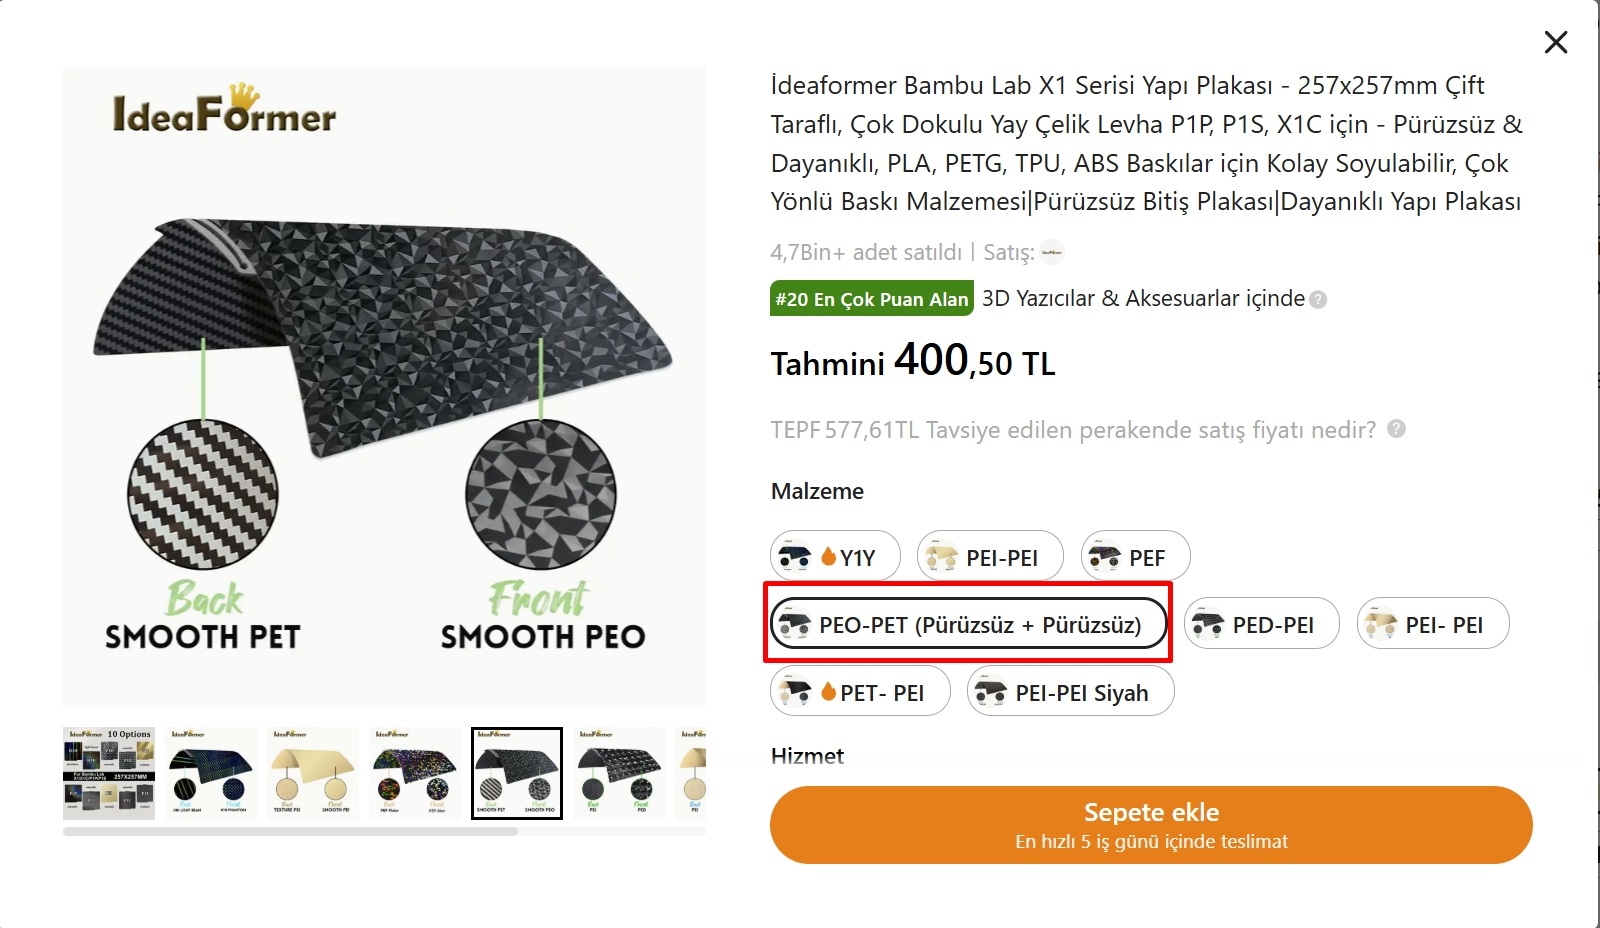Click the main Smooth PET/PEO product image
Viewport: 1600px width, 928px height.
(x=384, y=386)
